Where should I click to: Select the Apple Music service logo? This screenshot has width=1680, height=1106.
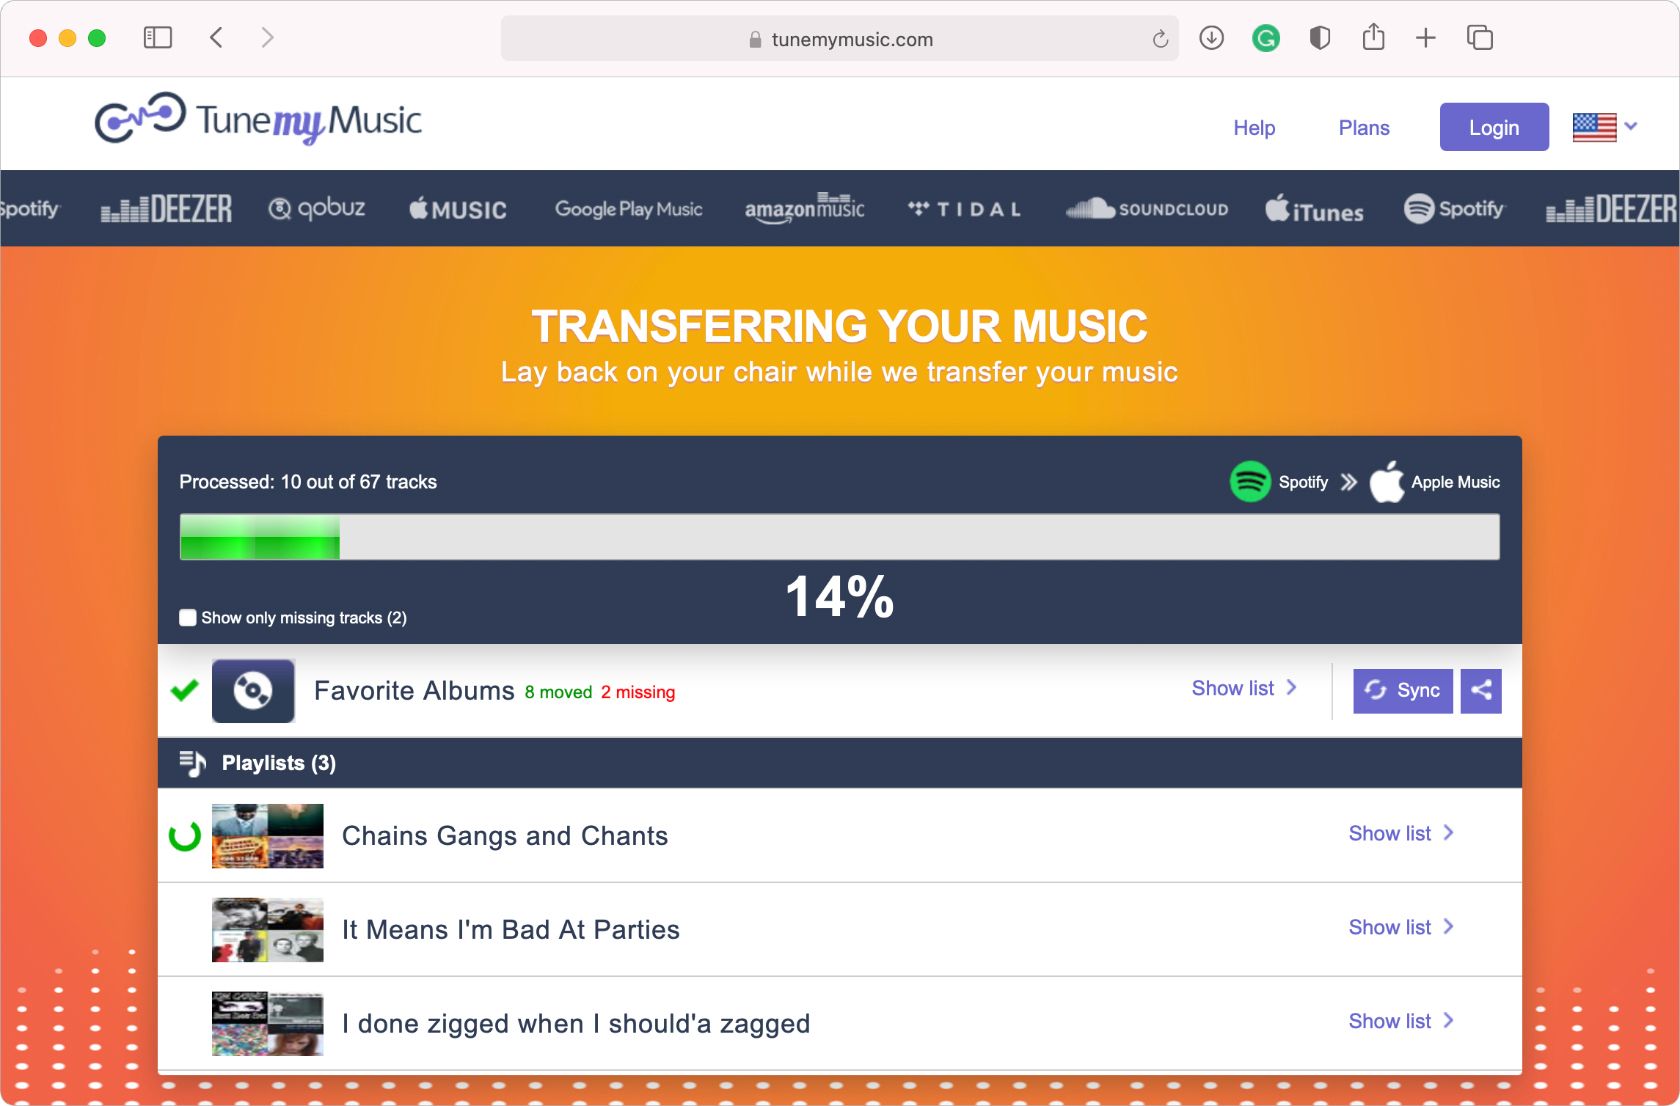tap(458, 209)
